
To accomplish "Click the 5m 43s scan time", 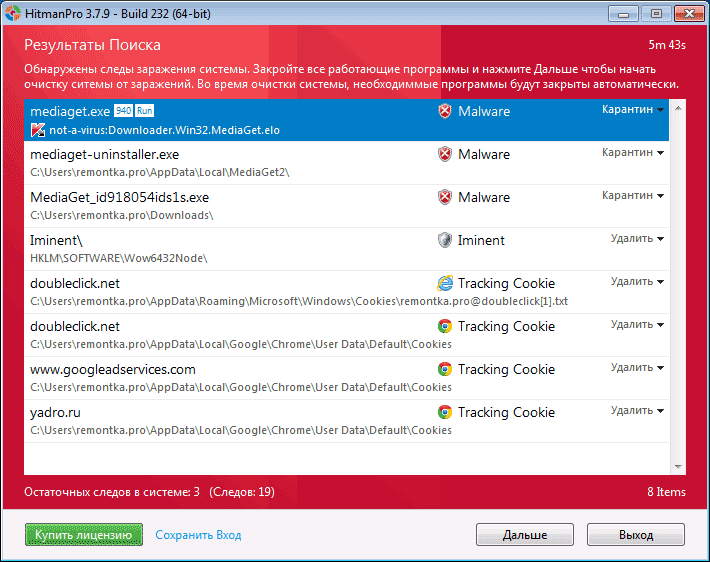I will [667, 45].
